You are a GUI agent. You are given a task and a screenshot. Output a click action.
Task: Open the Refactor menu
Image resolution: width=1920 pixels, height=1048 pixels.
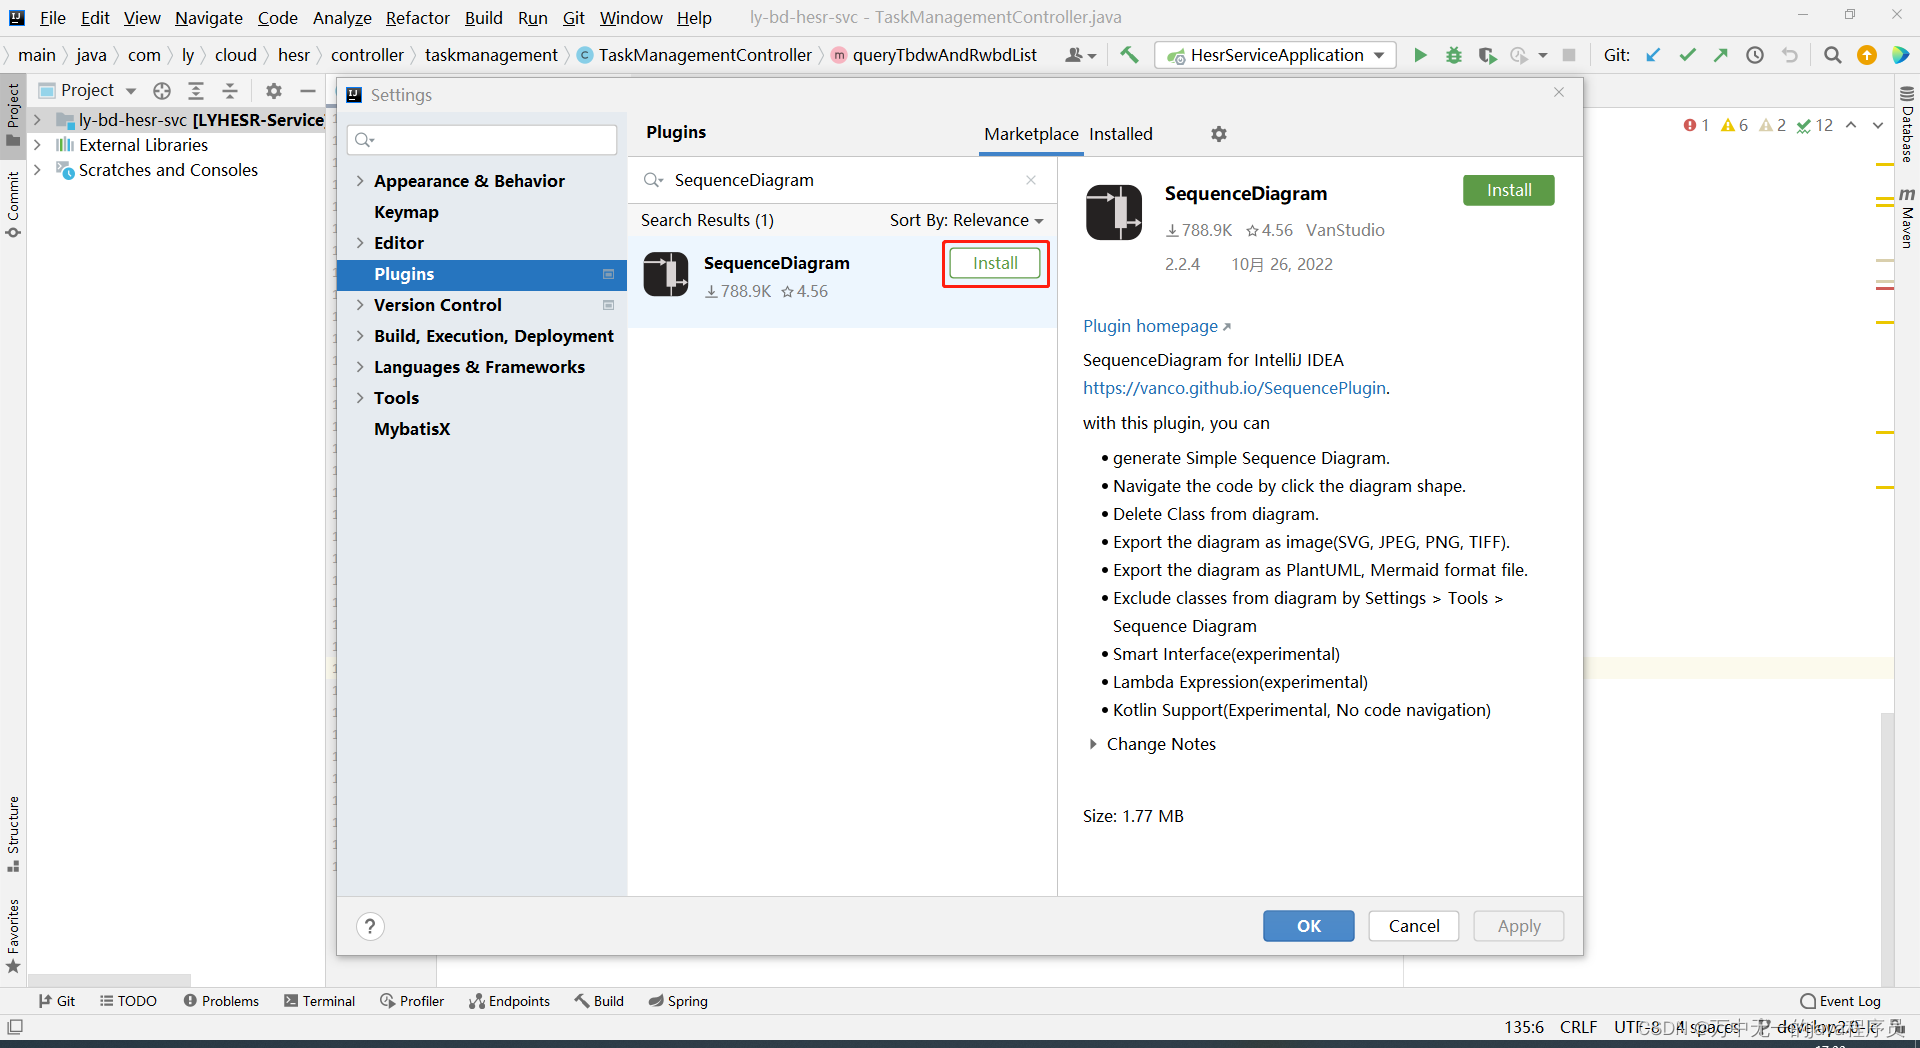[418, 18]
